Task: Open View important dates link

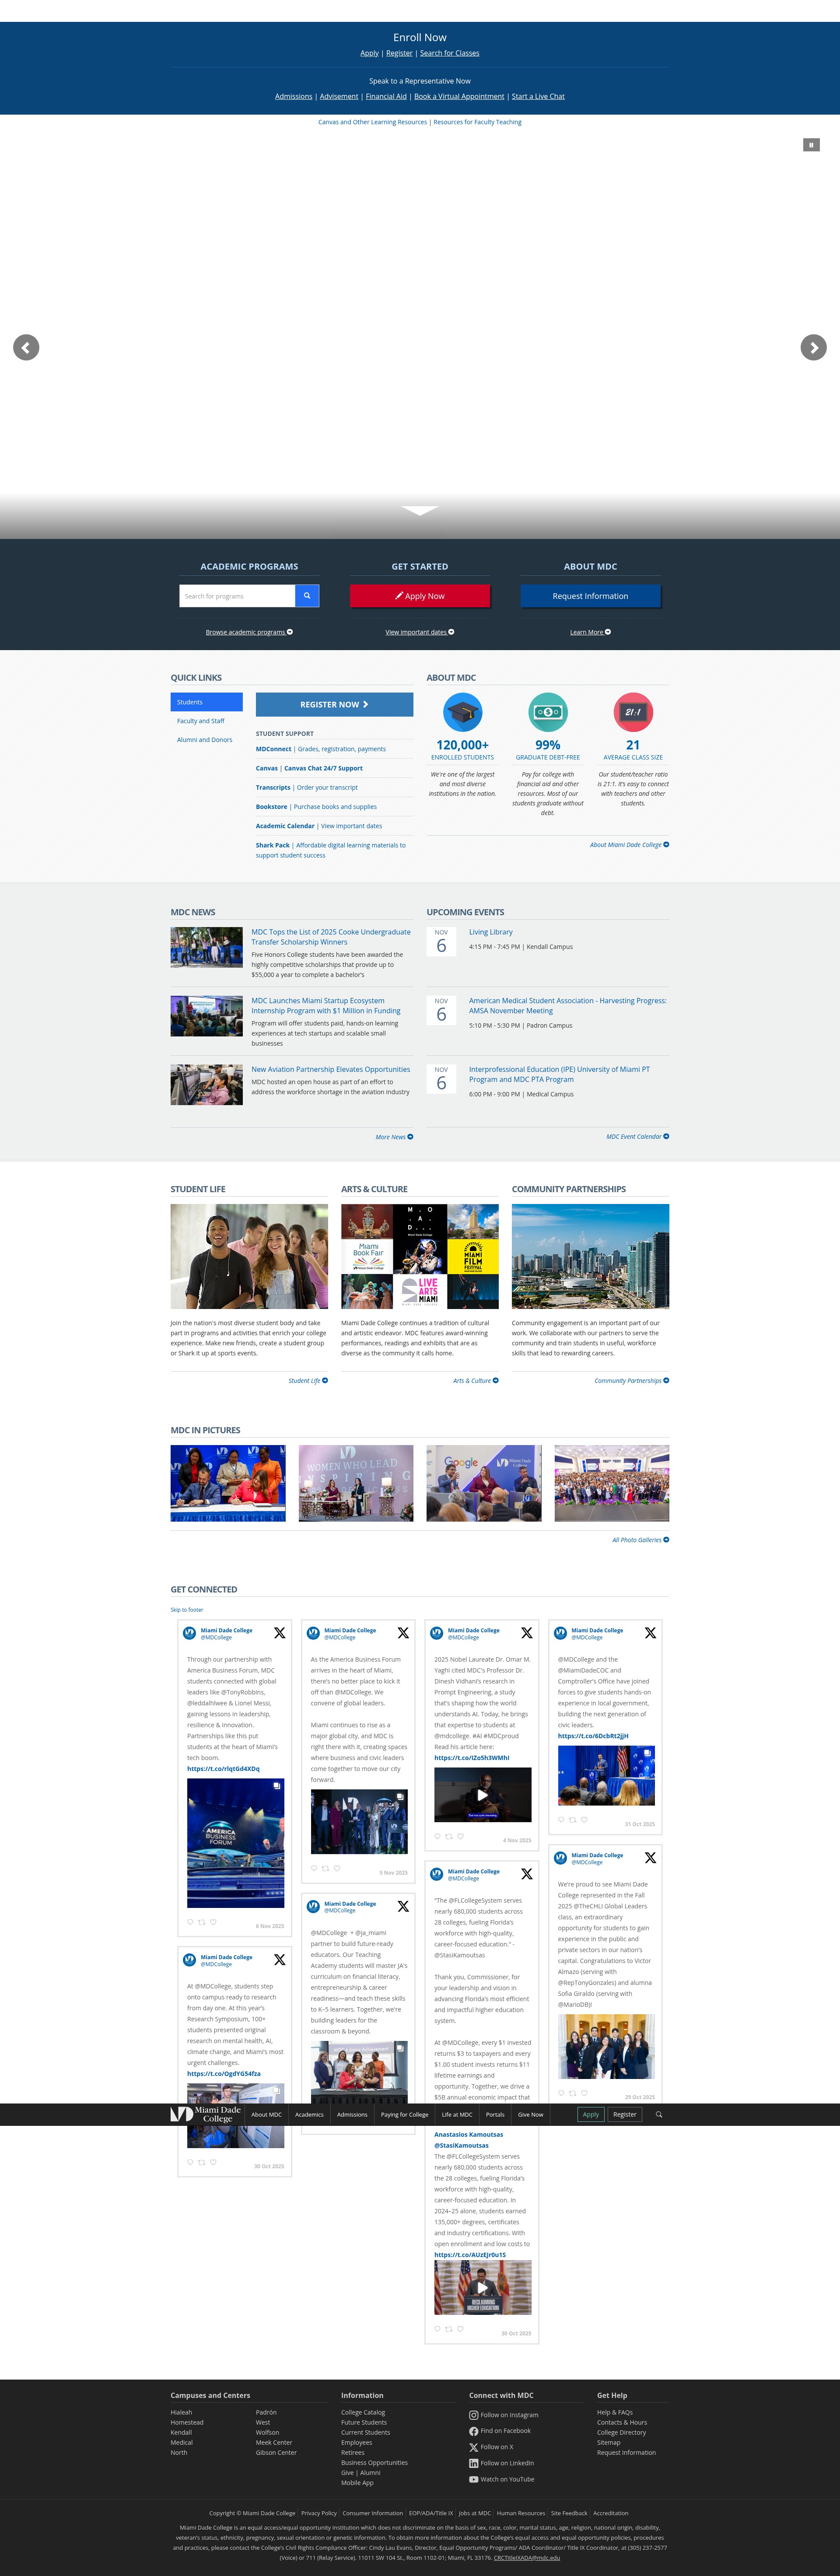Action: (420, 632)
